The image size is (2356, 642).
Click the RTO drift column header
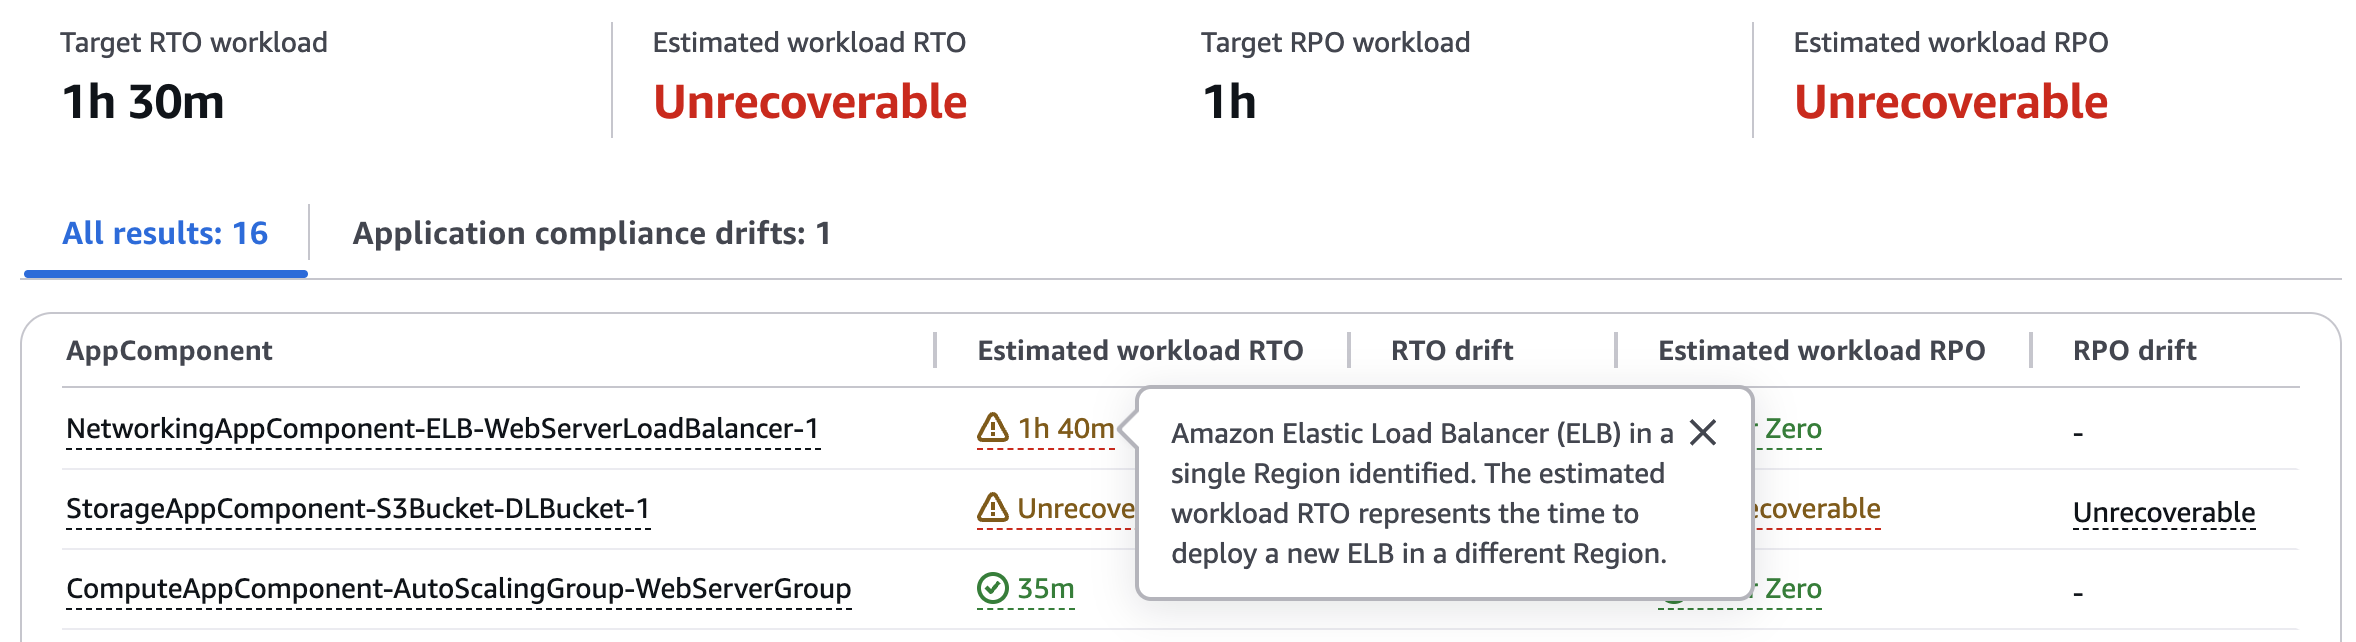point(1451,351)
